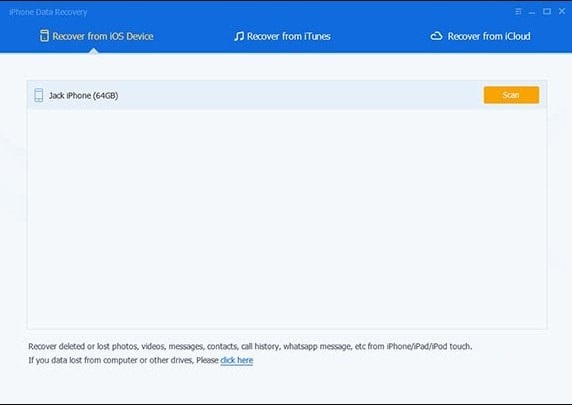The image size is (572, 405).
Task: Select the Recover from iCloud tab
Action: [480, 36]
